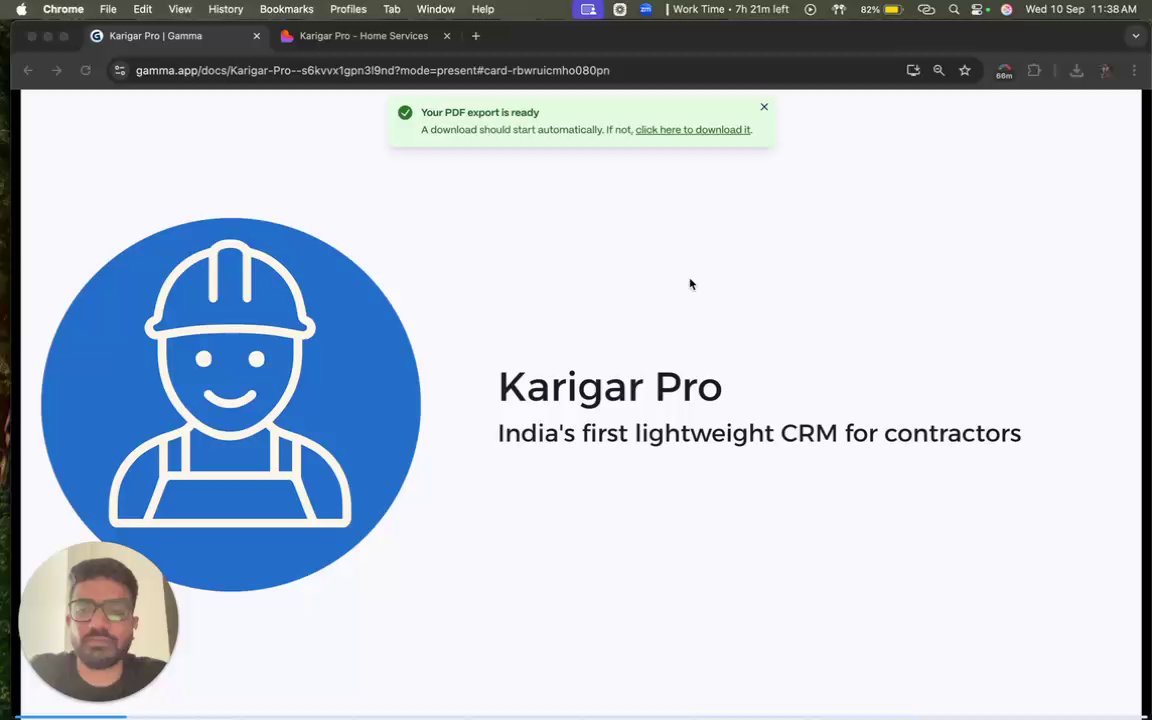Expand the tab search dropdown arrow
The width and height of the screenshot is (1152, 720).
tap(1135, 36)
